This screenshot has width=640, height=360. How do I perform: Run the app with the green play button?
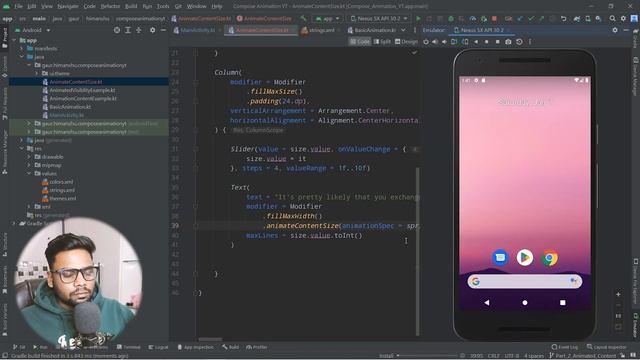pyautogui.click(x=418, y=19)
